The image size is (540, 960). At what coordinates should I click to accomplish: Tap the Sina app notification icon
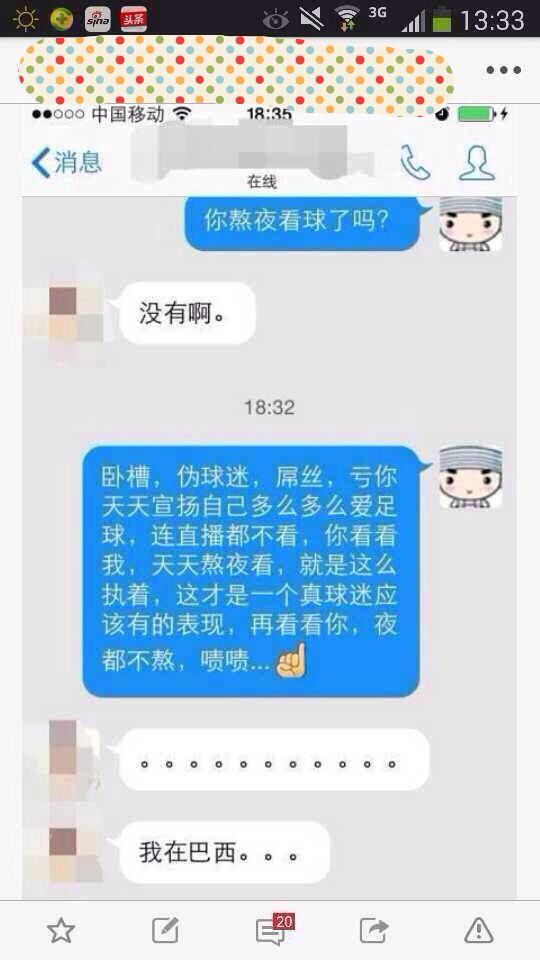tap(97, 20)
